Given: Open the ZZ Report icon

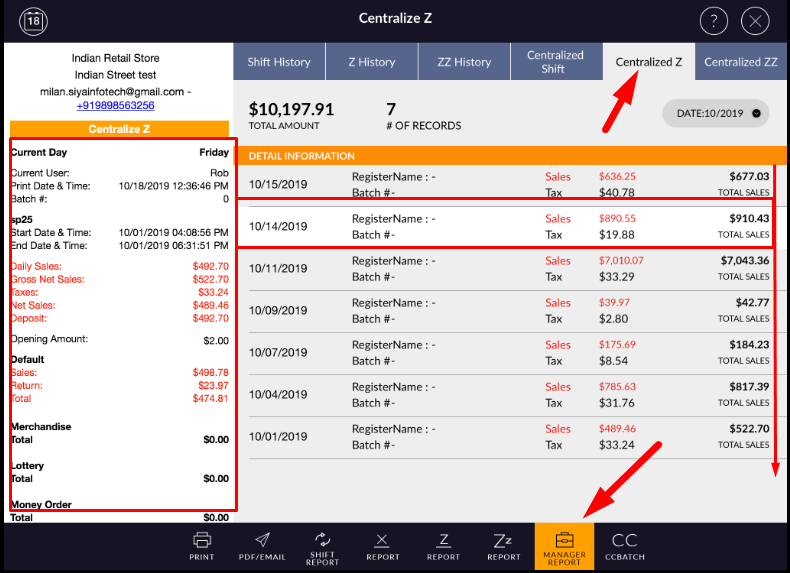Looking at the screenshot, I should pyautogui.click(x=503, y=546).
